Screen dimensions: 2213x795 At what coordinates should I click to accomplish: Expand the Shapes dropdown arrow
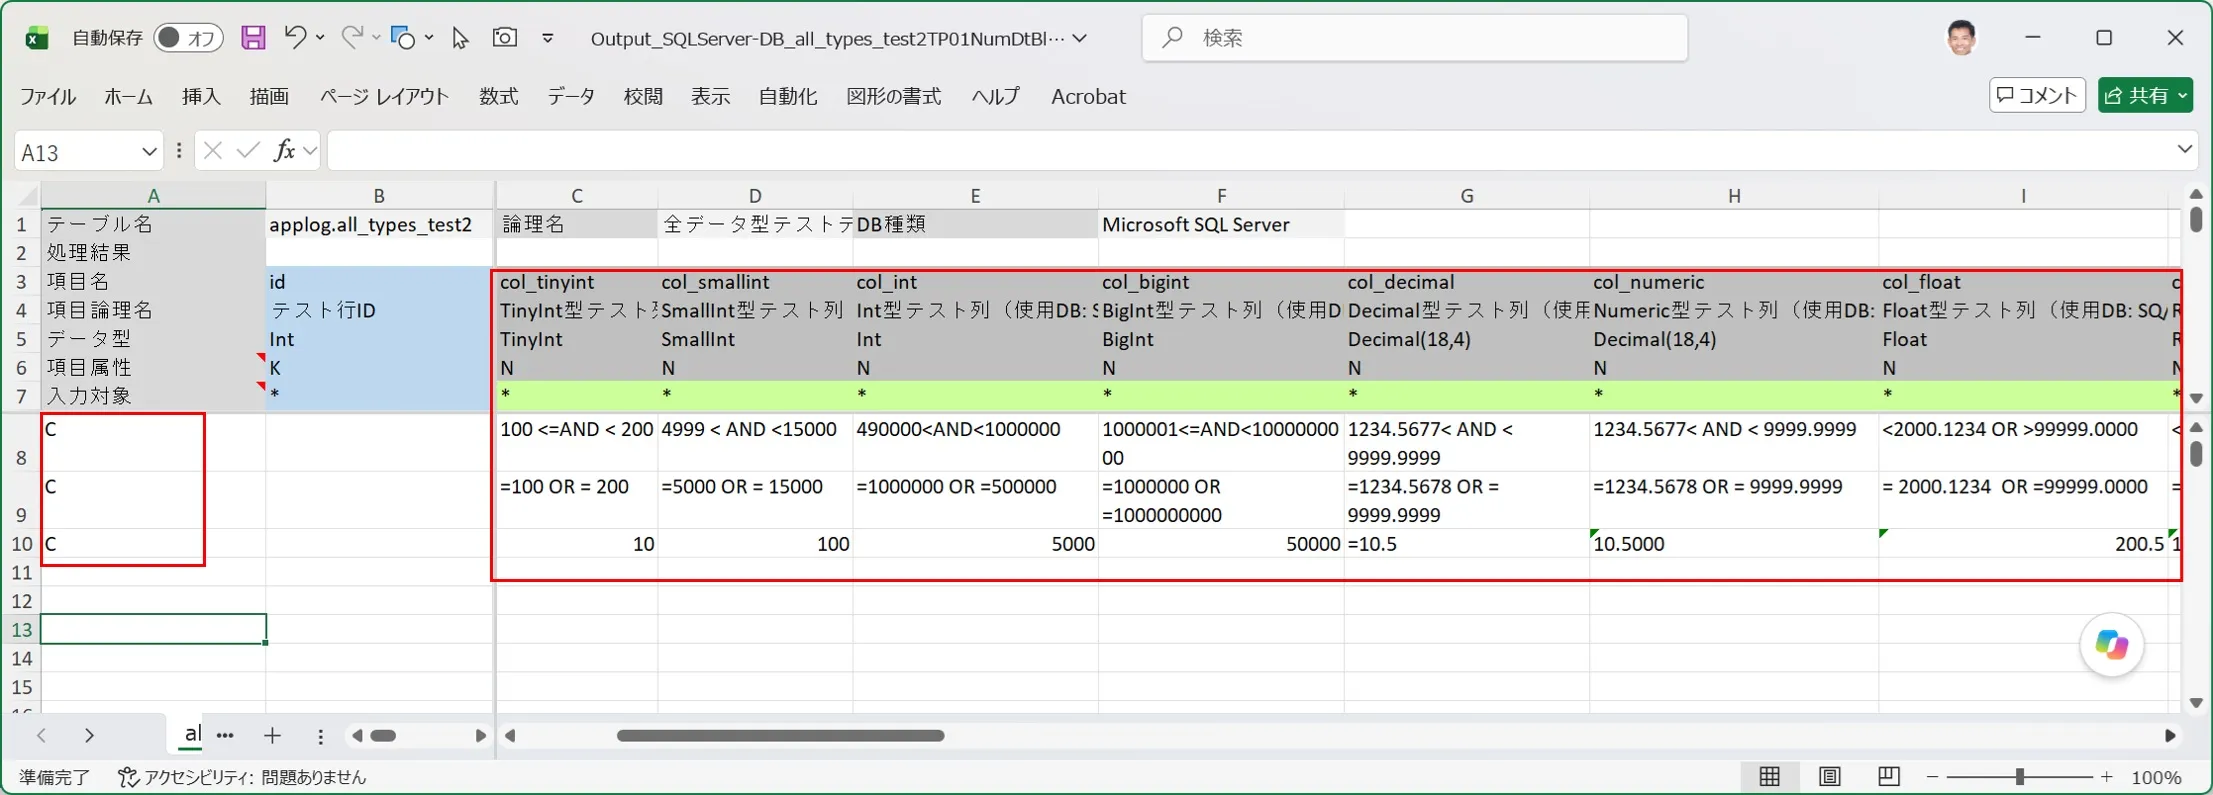click(x=429, y=37)
